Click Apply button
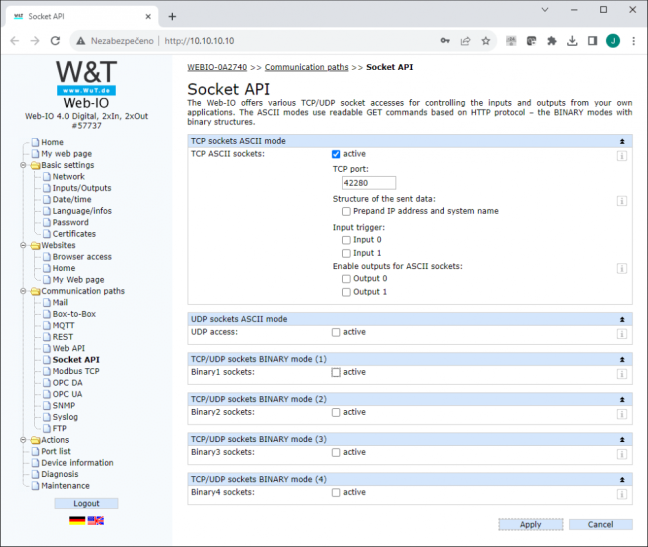 531,524
